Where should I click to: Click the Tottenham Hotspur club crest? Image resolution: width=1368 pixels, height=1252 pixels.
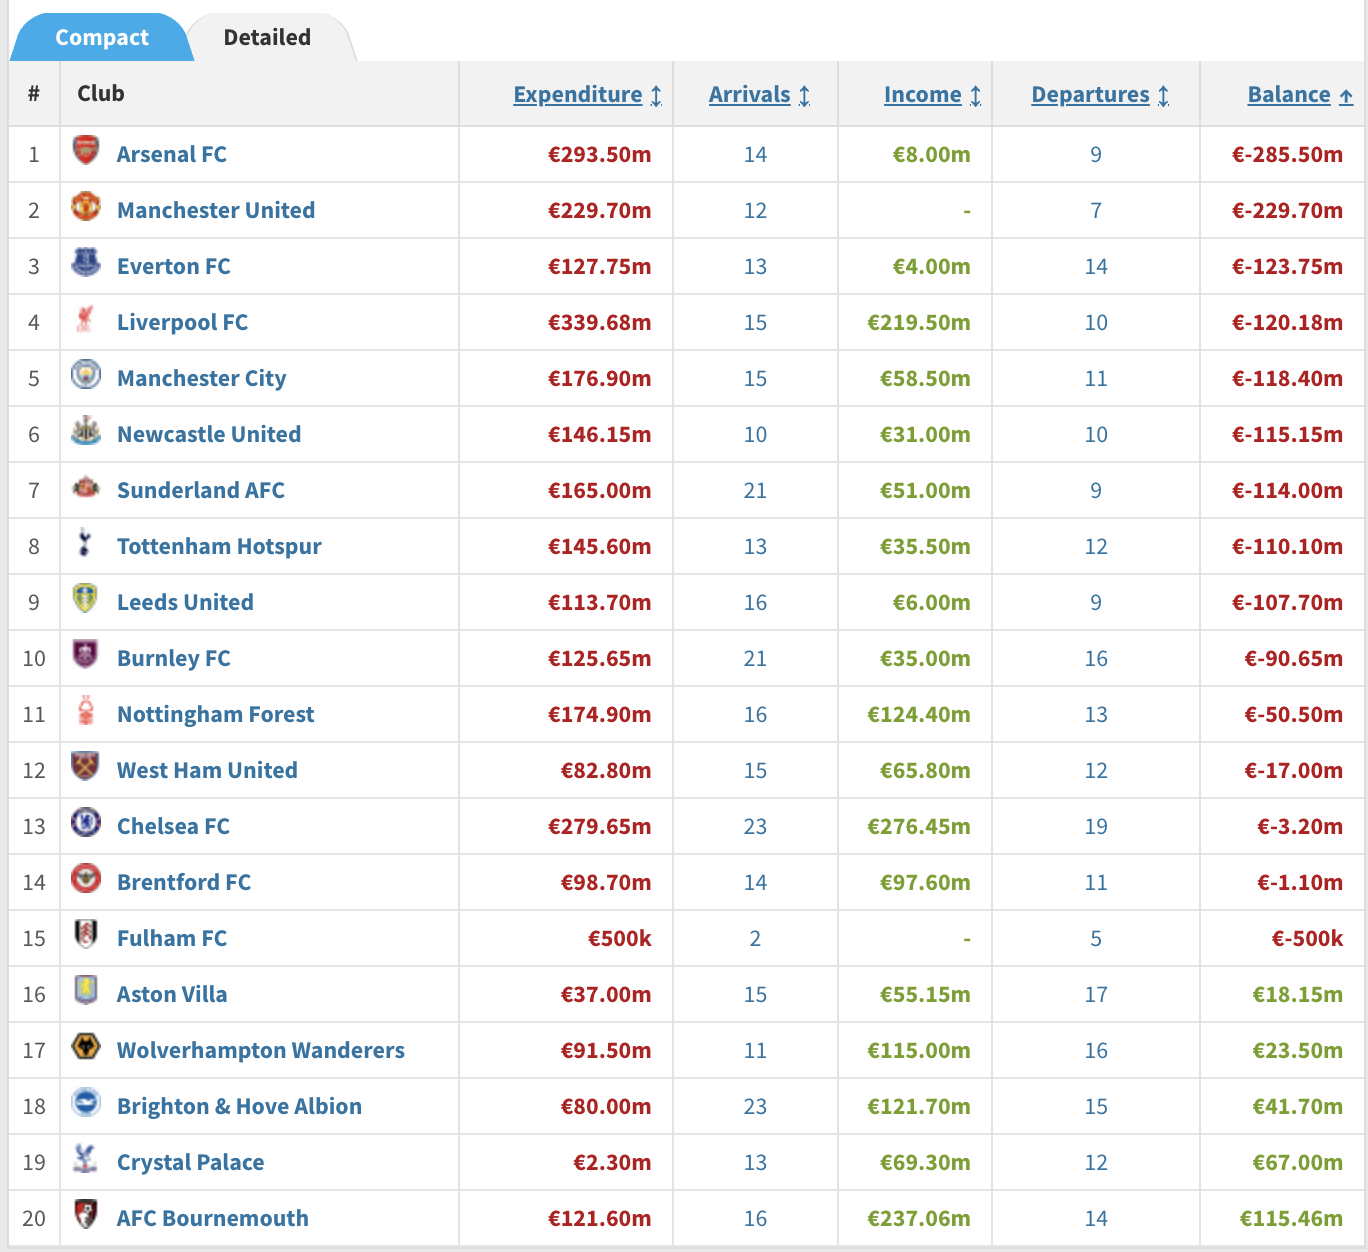click(86, 543)
